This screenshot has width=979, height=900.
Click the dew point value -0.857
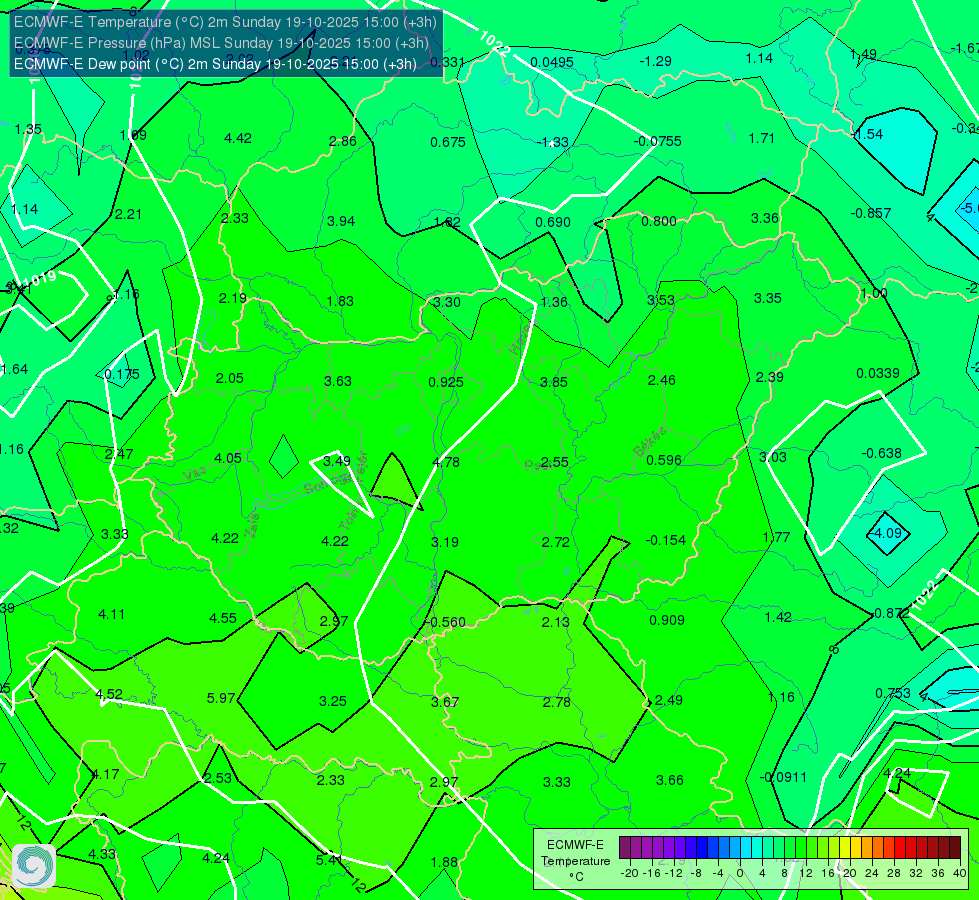click(871, 213)
